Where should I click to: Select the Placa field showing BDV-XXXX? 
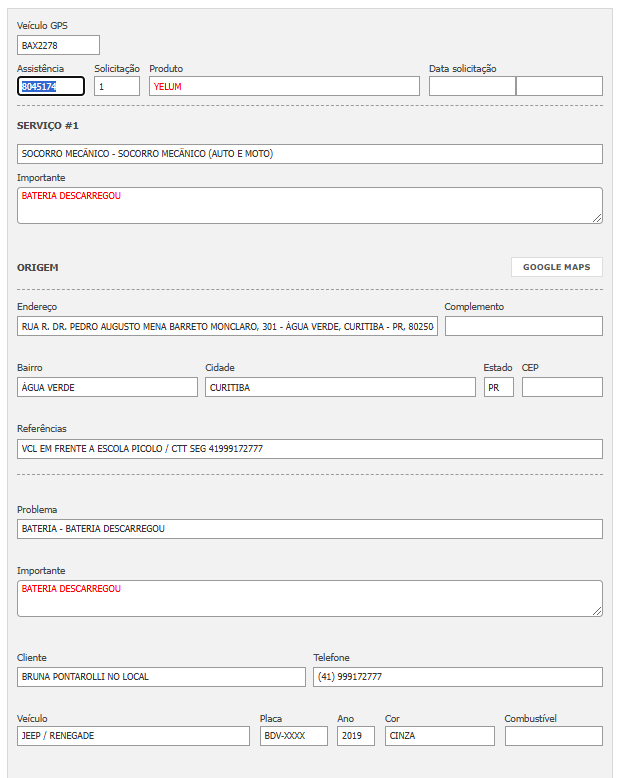click(x=293, y=736)
